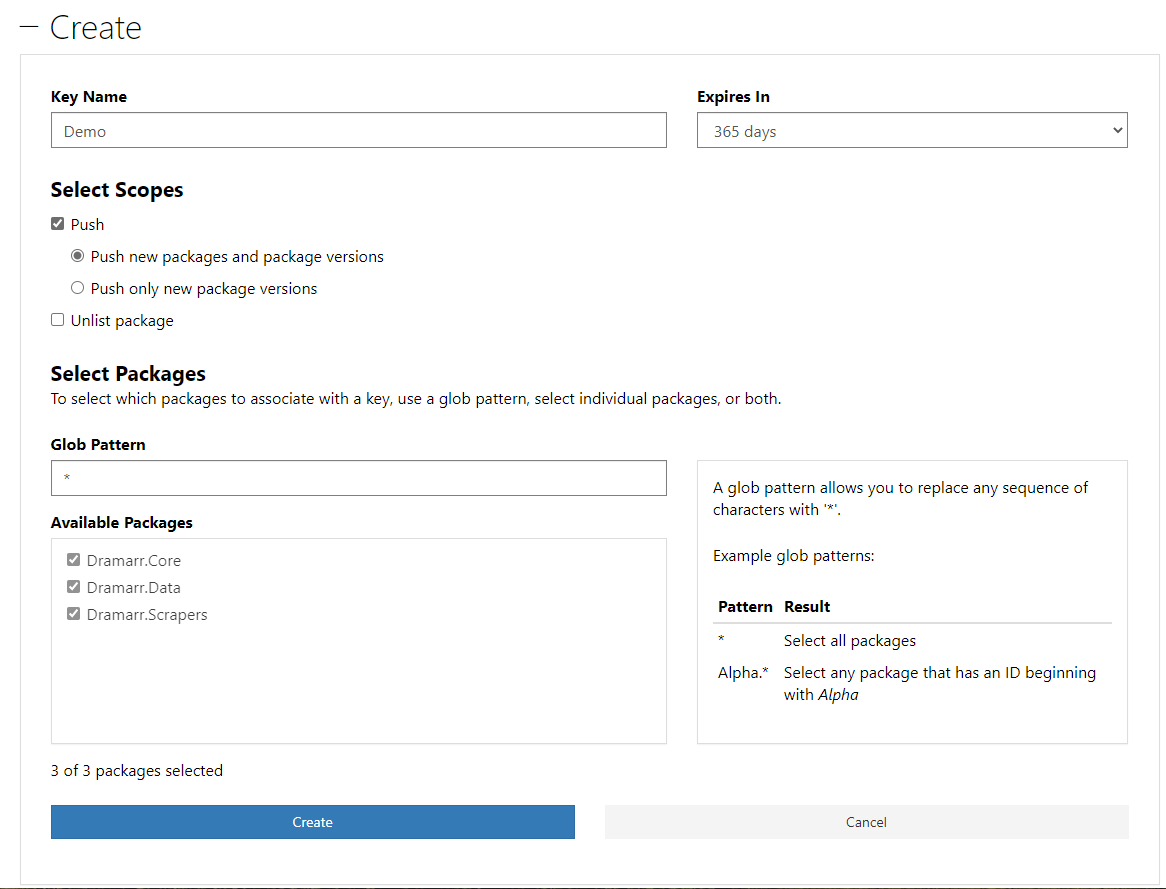Click the Expires In field label
The height and width of the screenshot is (889, 1166).
pyautogui.click(x=733, y=97)
